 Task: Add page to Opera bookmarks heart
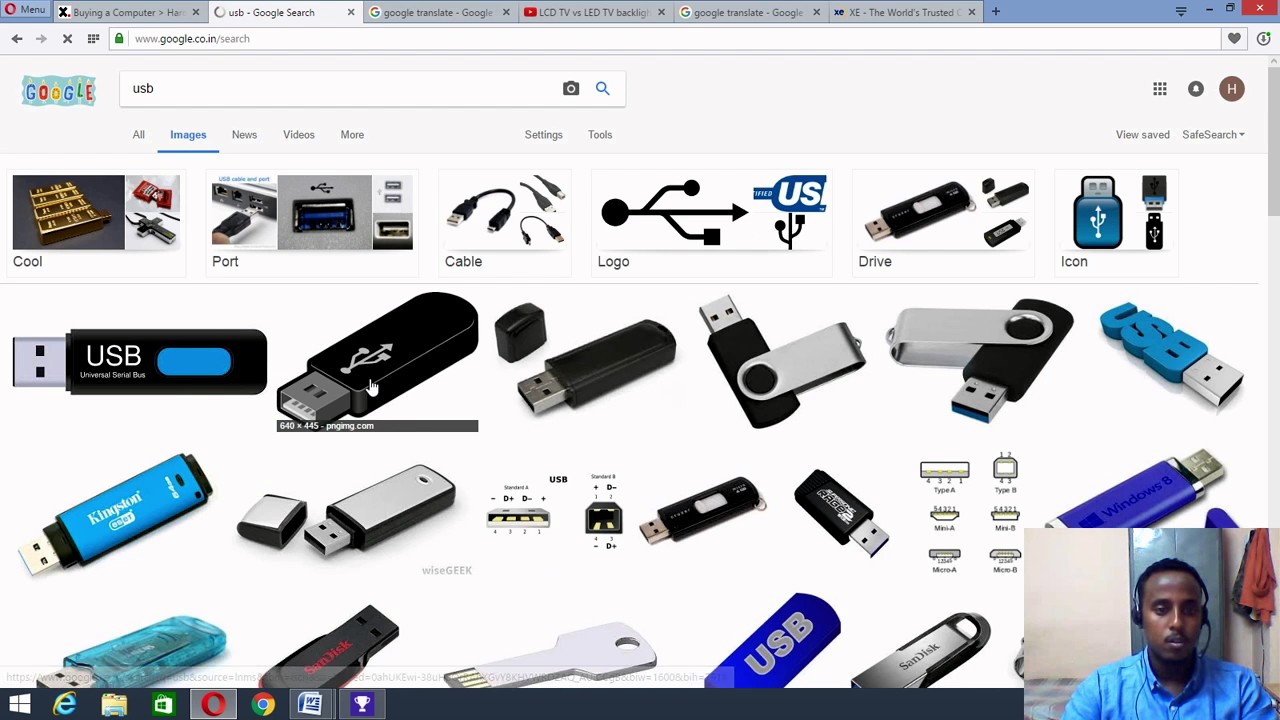click(x=1234, y=38)
